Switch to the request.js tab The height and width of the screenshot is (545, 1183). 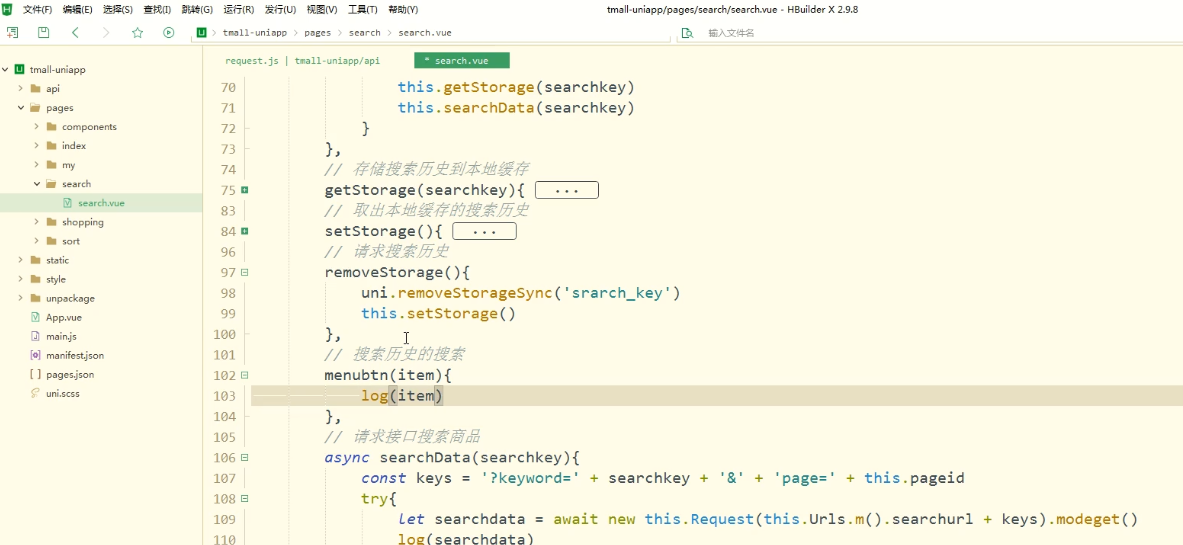[303, 61]
